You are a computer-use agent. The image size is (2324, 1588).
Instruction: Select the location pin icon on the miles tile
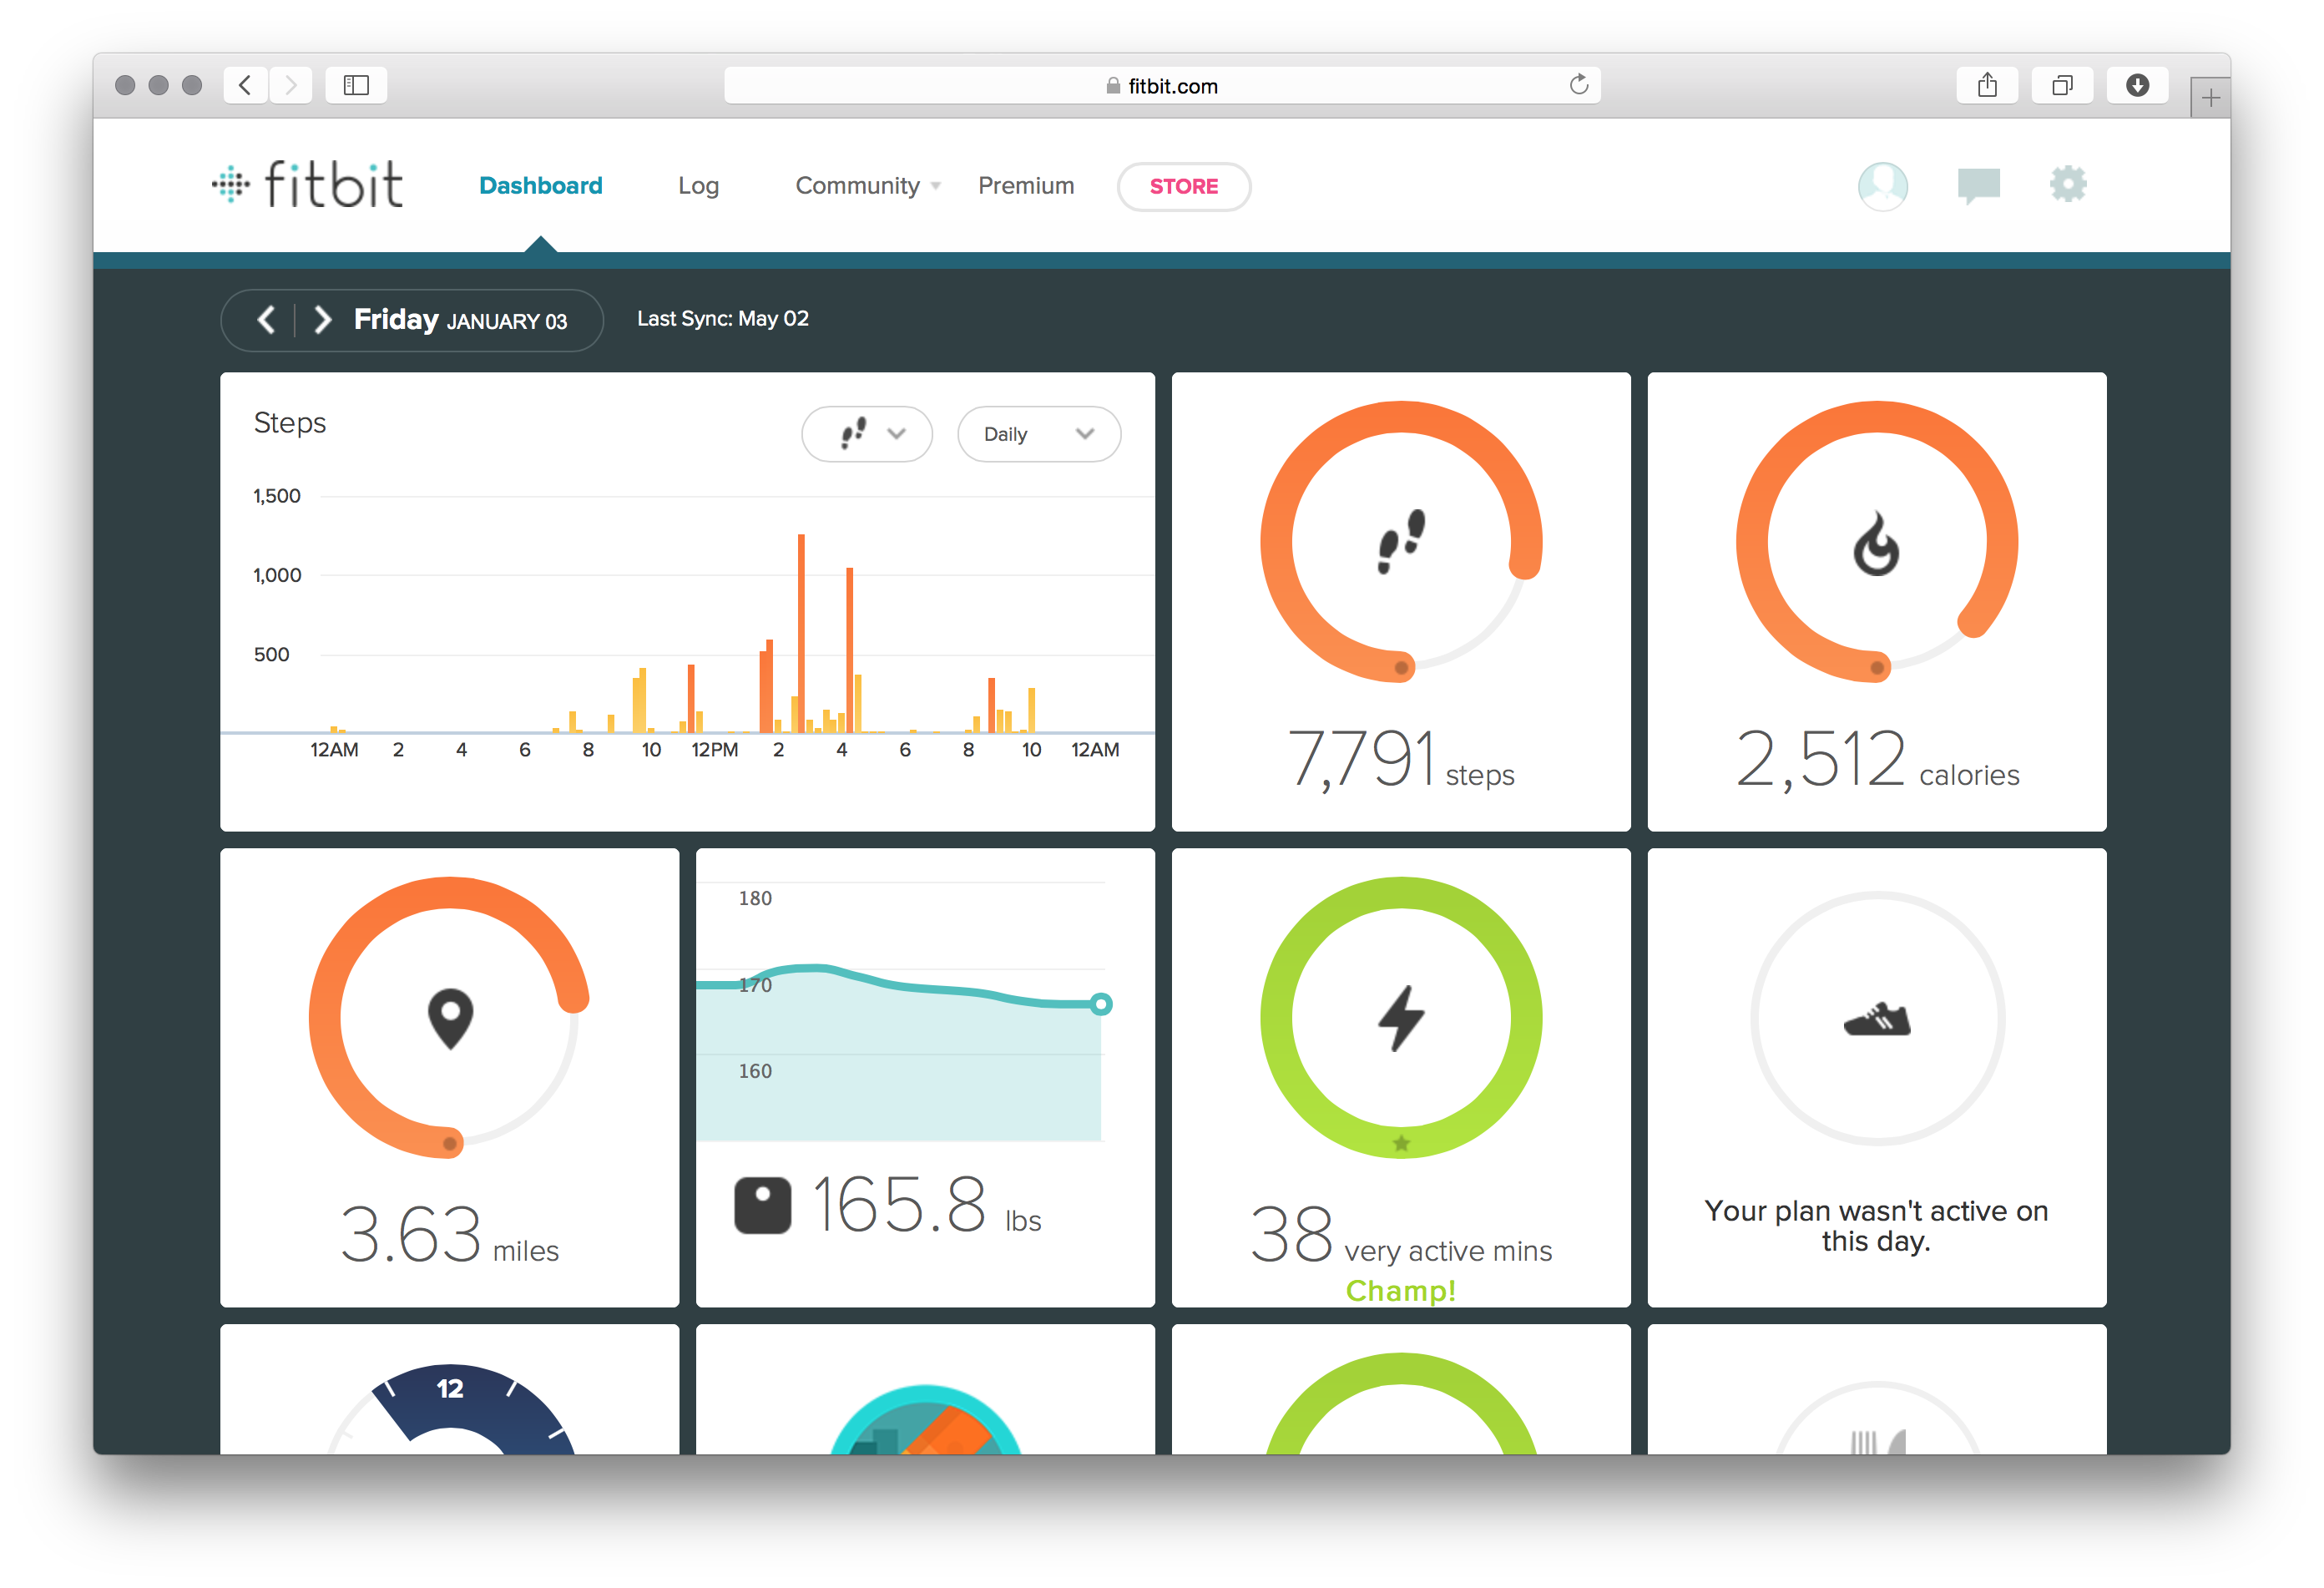click(450, 1017)
